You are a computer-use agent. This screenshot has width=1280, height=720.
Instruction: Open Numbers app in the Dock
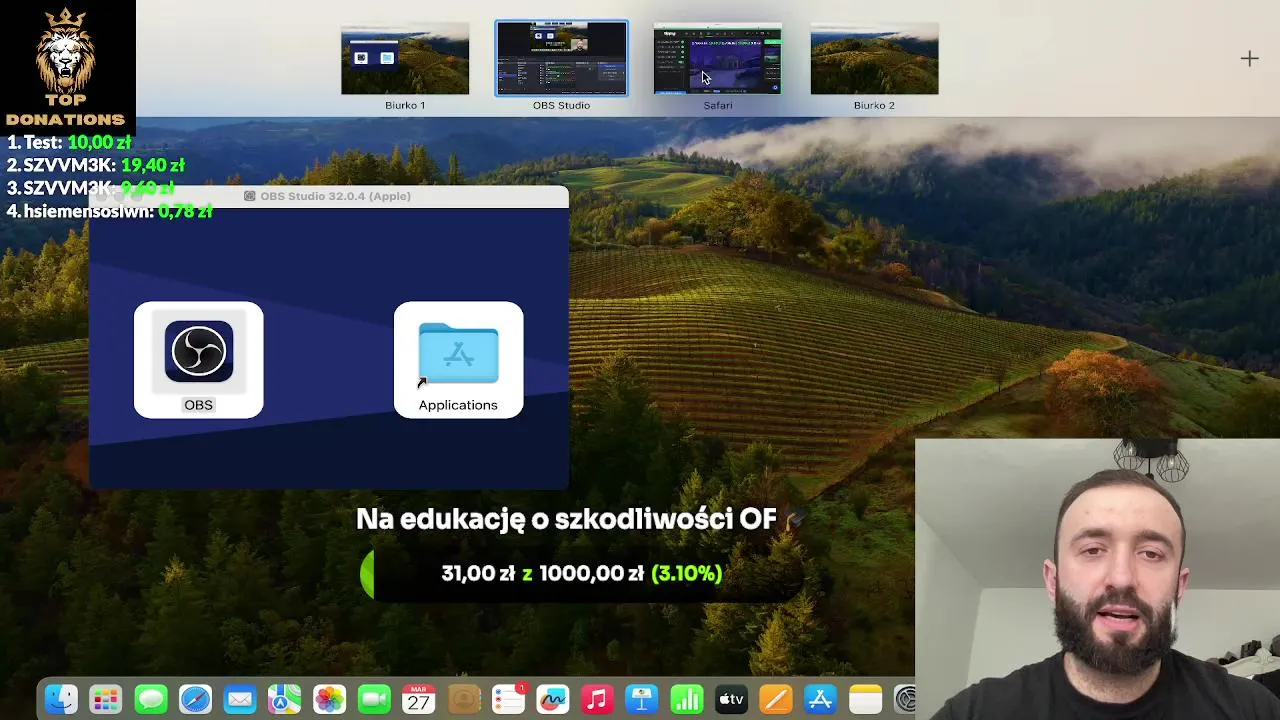[x=686, y=699]
